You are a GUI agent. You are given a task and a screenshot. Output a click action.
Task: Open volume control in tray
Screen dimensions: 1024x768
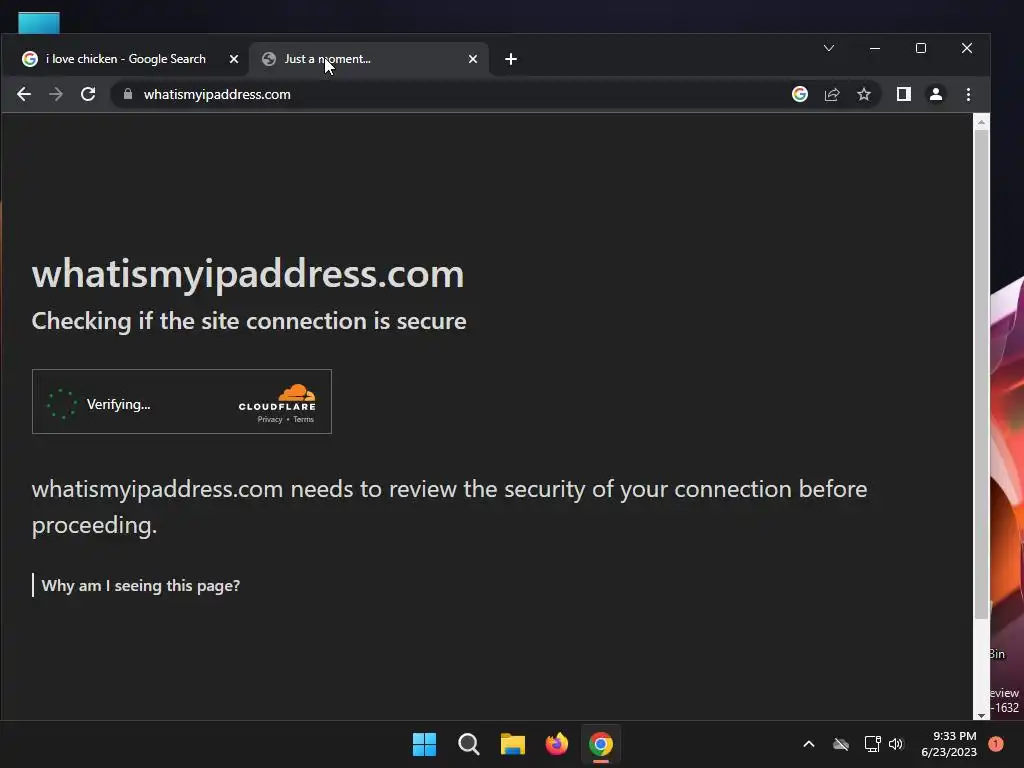(x=896, y=744)
